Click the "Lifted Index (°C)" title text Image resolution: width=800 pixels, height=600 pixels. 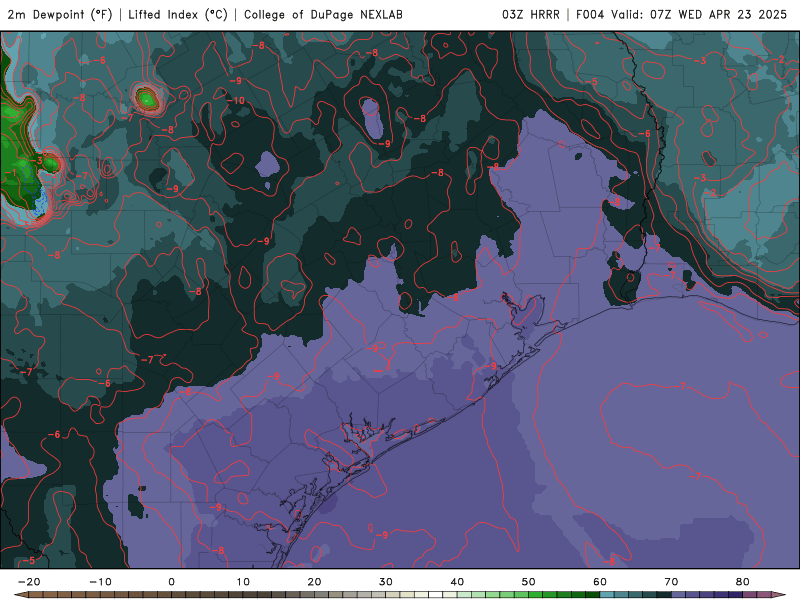click(x=178, y=15)
